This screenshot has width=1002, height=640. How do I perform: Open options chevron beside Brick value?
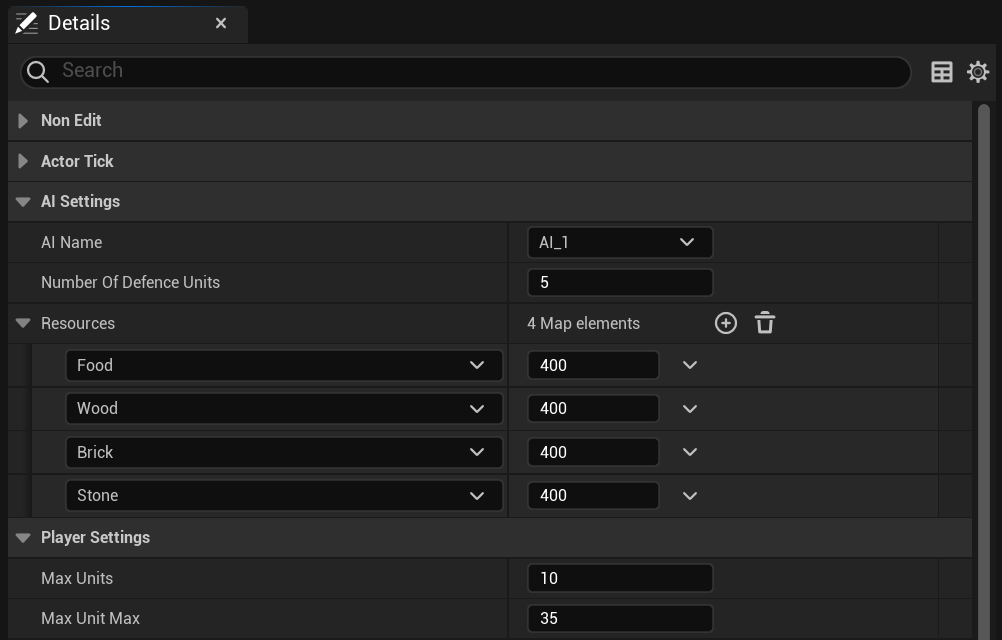(x=690, y=452)
